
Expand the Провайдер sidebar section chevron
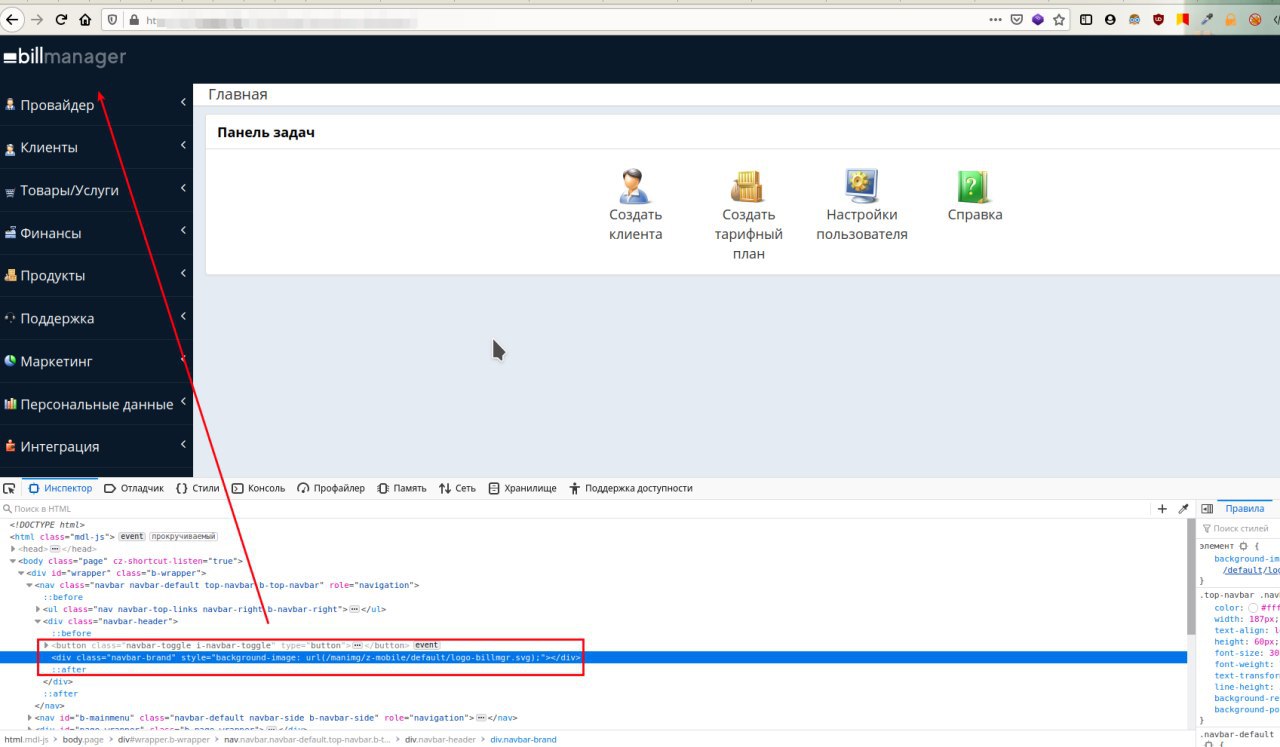(184, 103)
